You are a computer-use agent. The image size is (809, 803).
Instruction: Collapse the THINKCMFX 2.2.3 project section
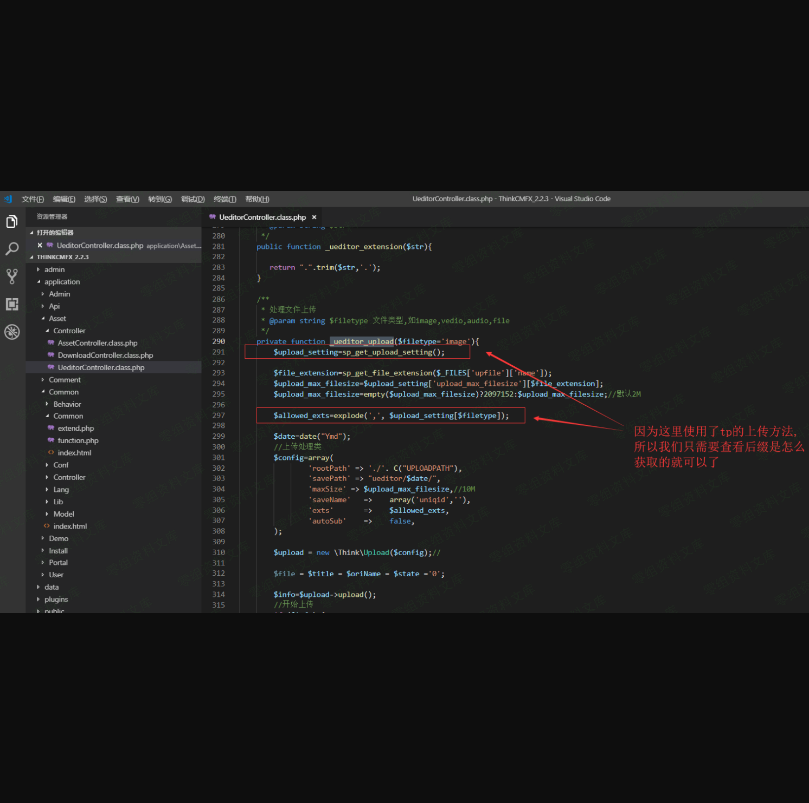pos(62,257)
